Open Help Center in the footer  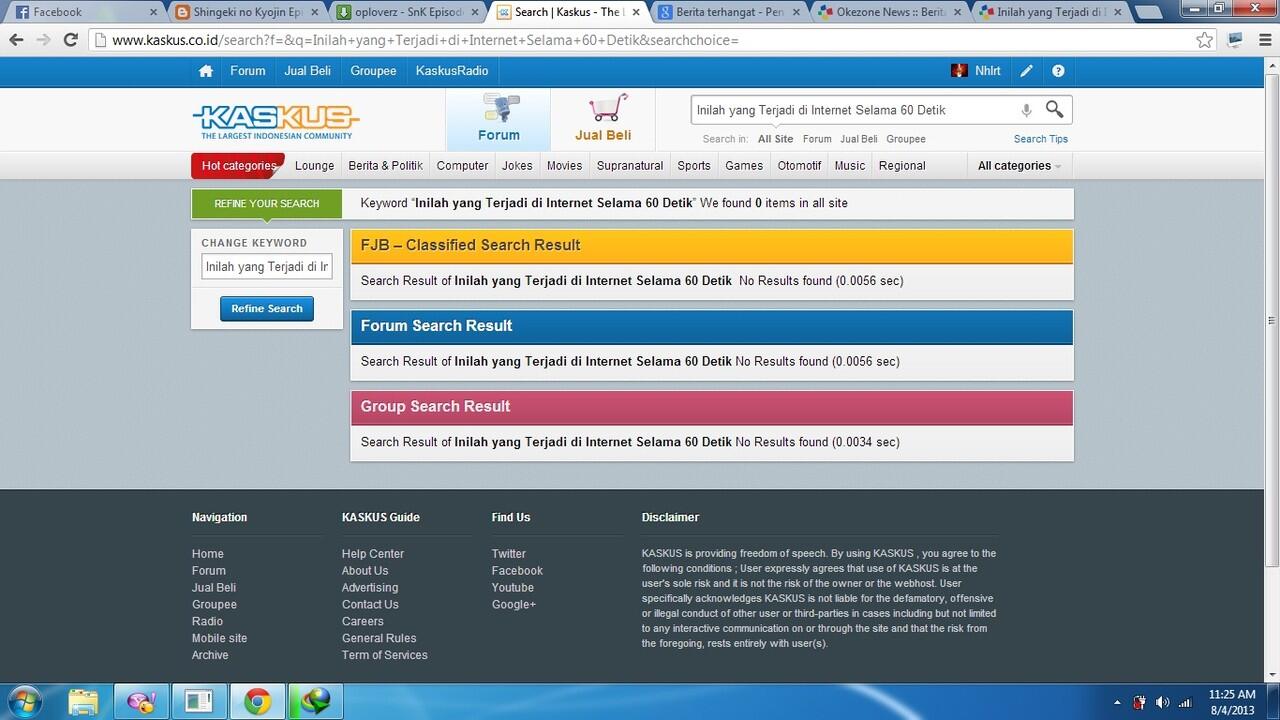point(373,554)
